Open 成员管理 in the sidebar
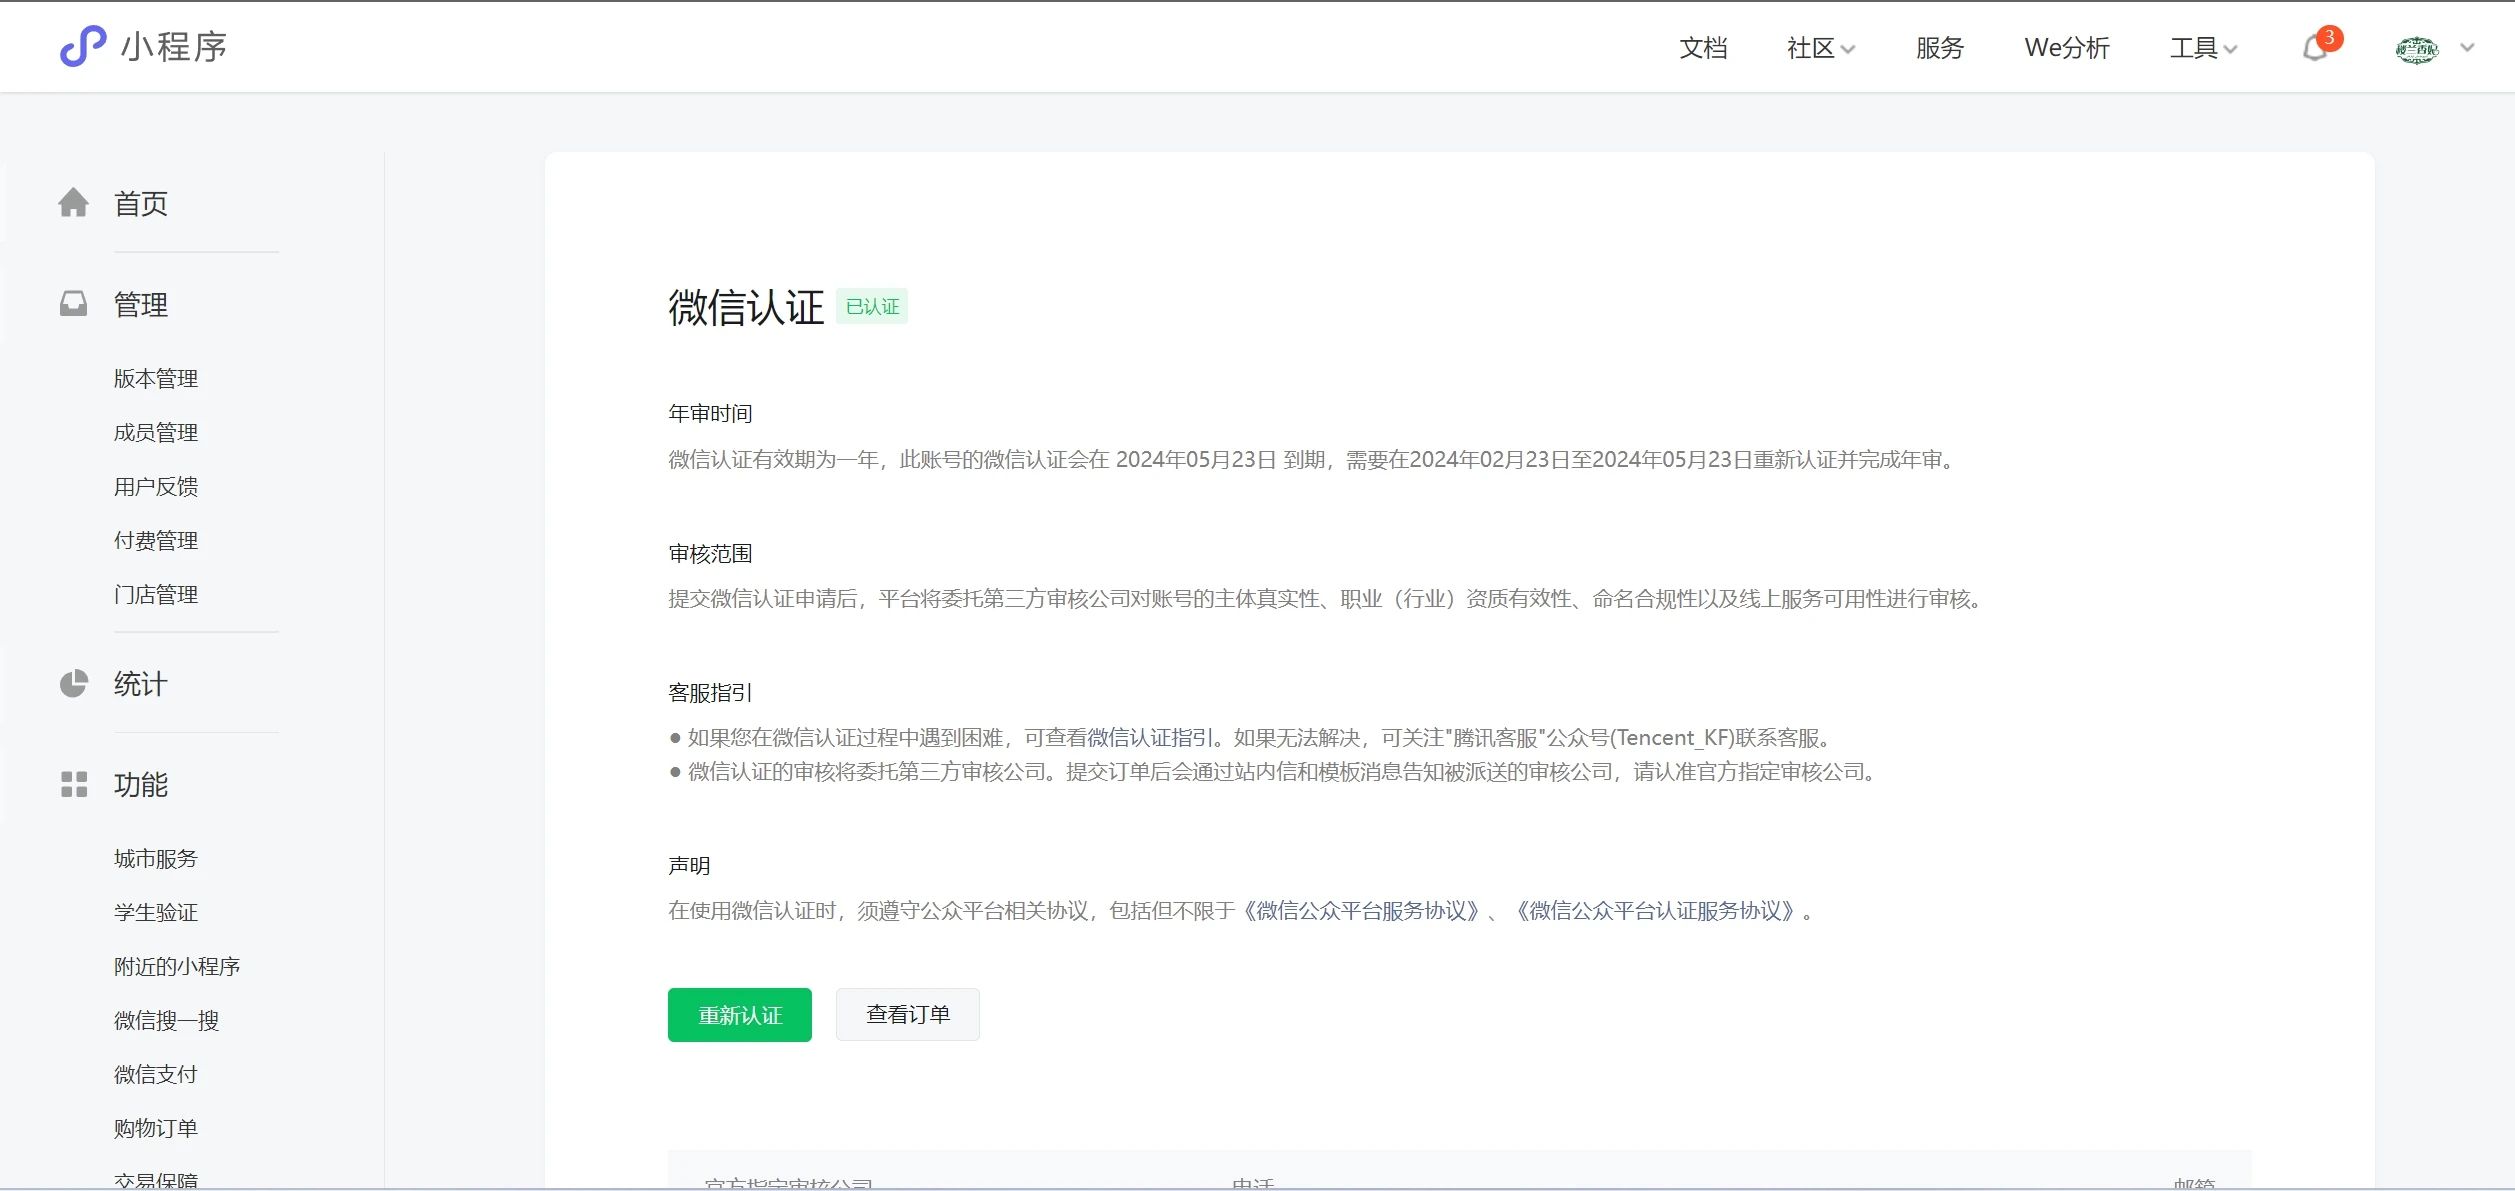 click(156, 433)
